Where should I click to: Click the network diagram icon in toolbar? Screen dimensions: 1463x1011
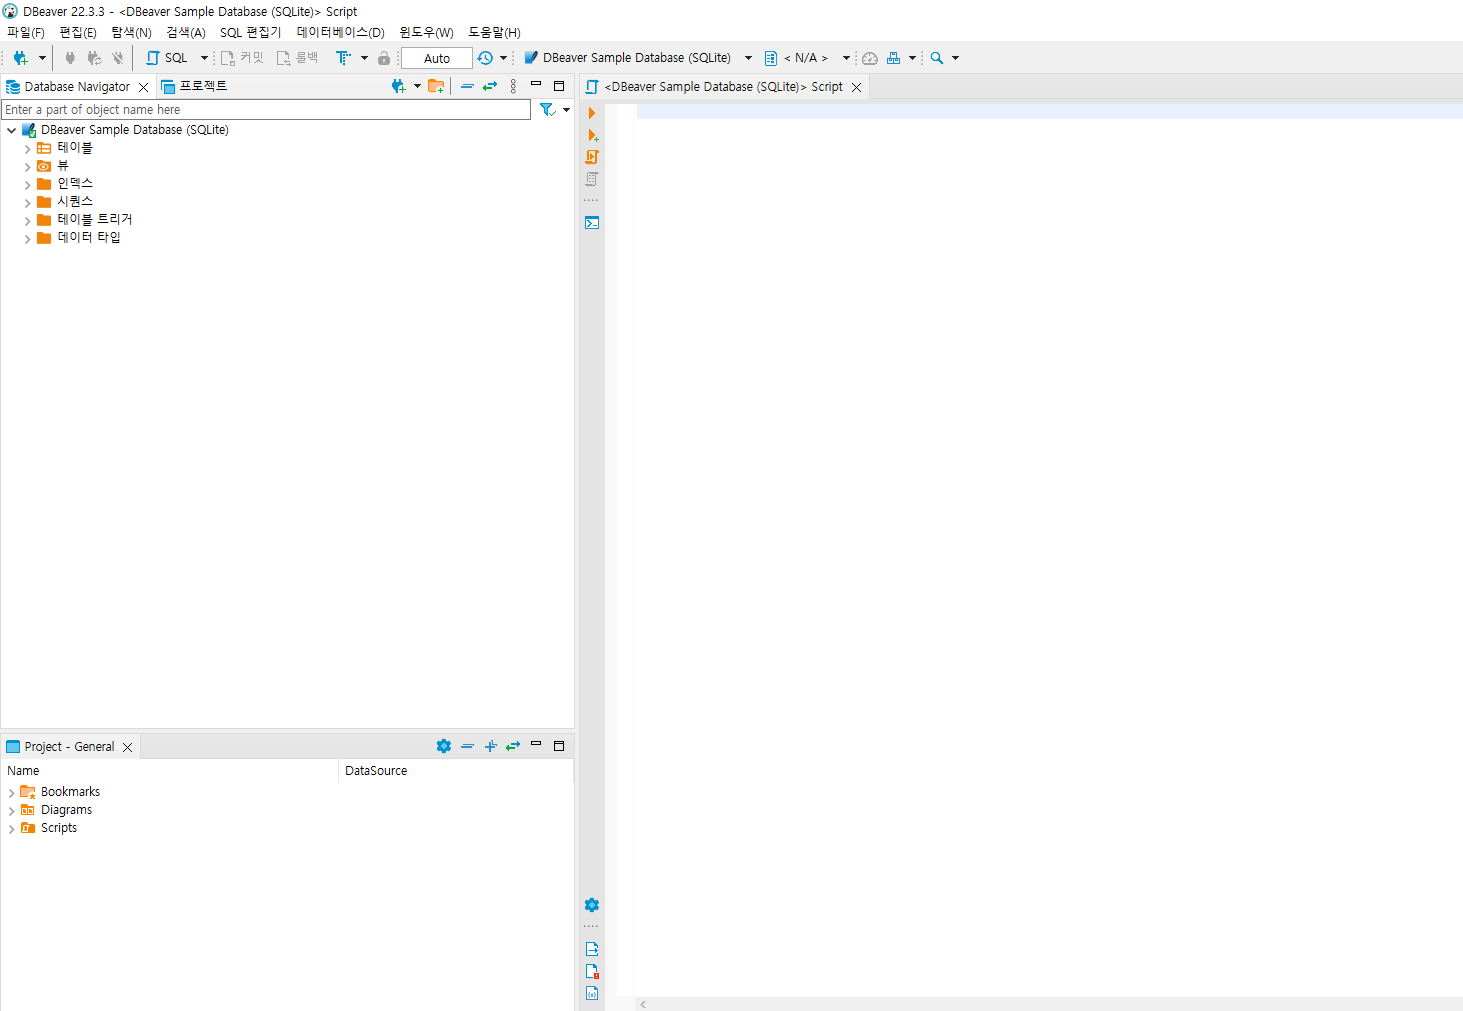(x=894, y=58)
